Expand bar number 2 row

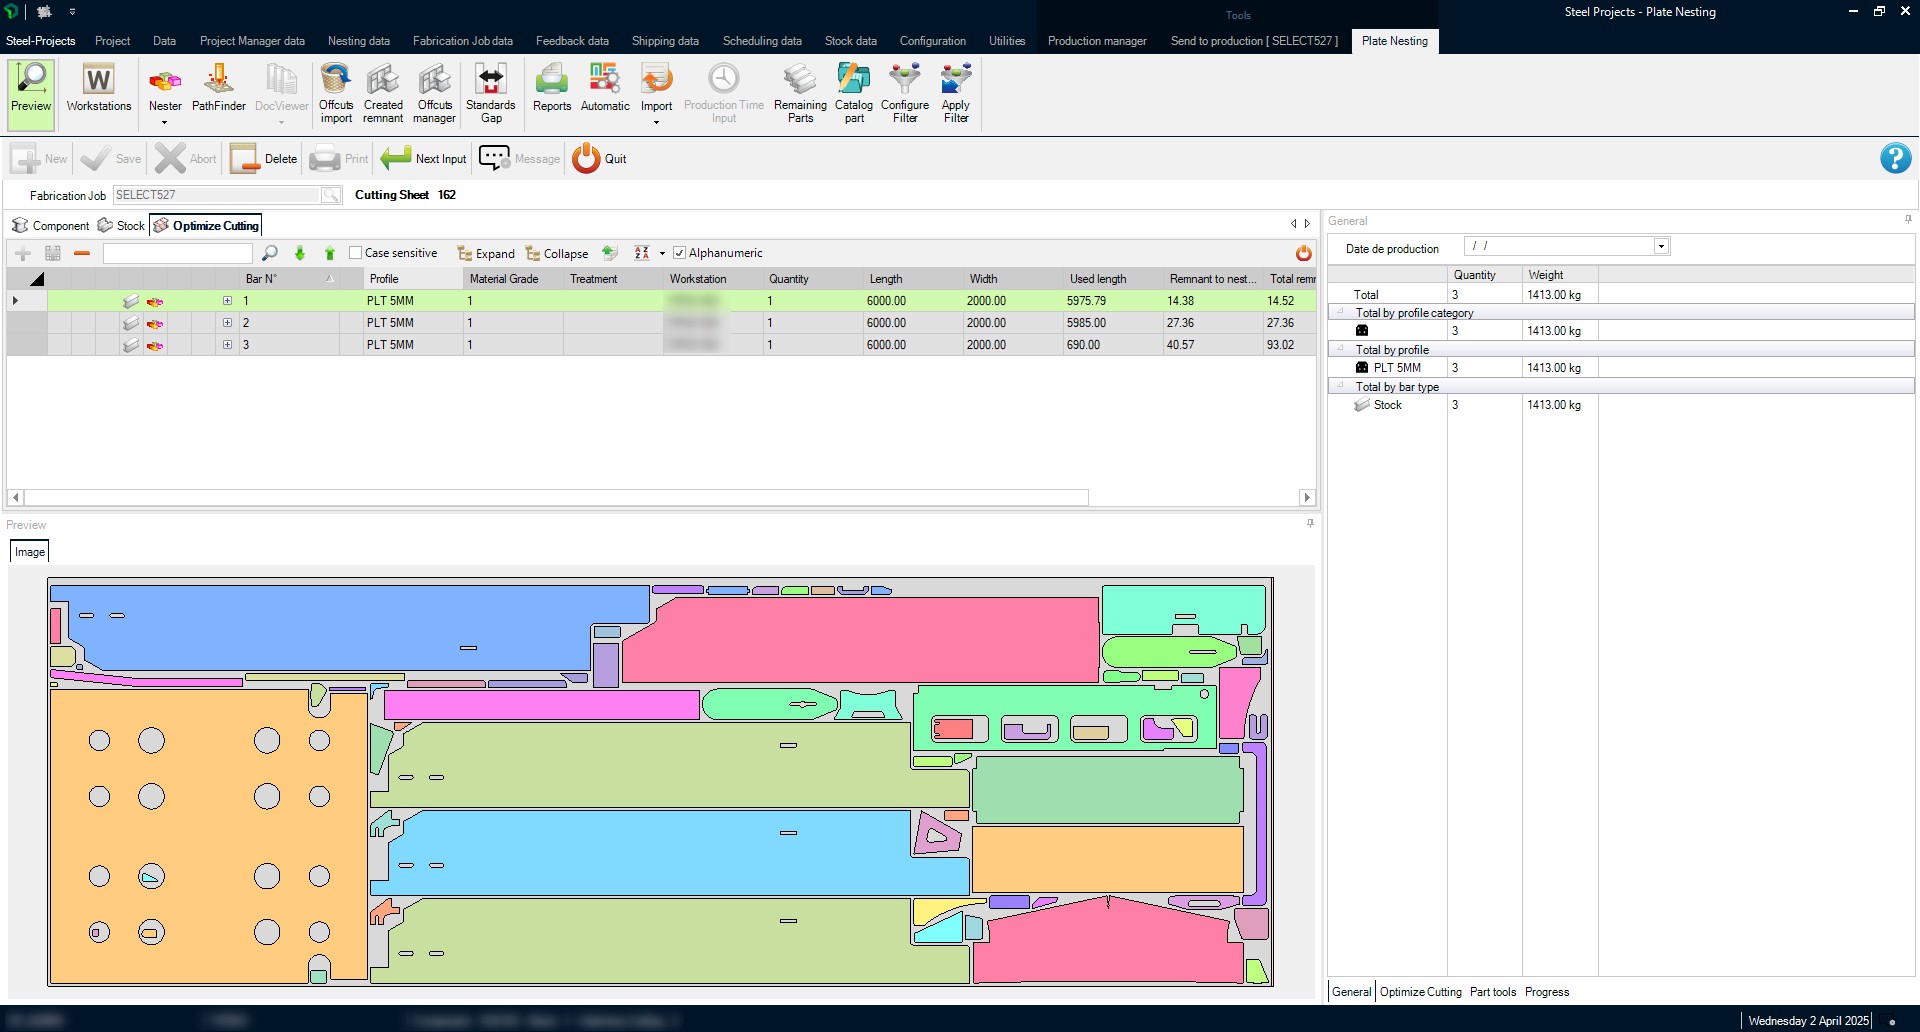(227, 323)
